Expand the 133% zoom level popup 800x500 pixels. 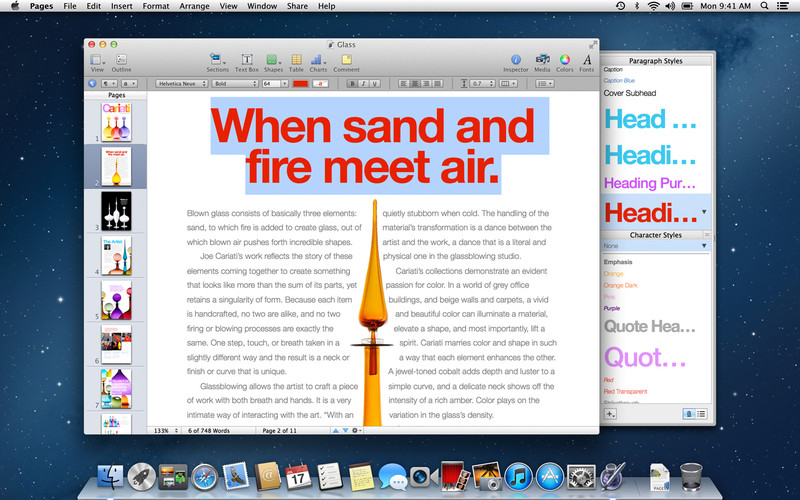166,430
